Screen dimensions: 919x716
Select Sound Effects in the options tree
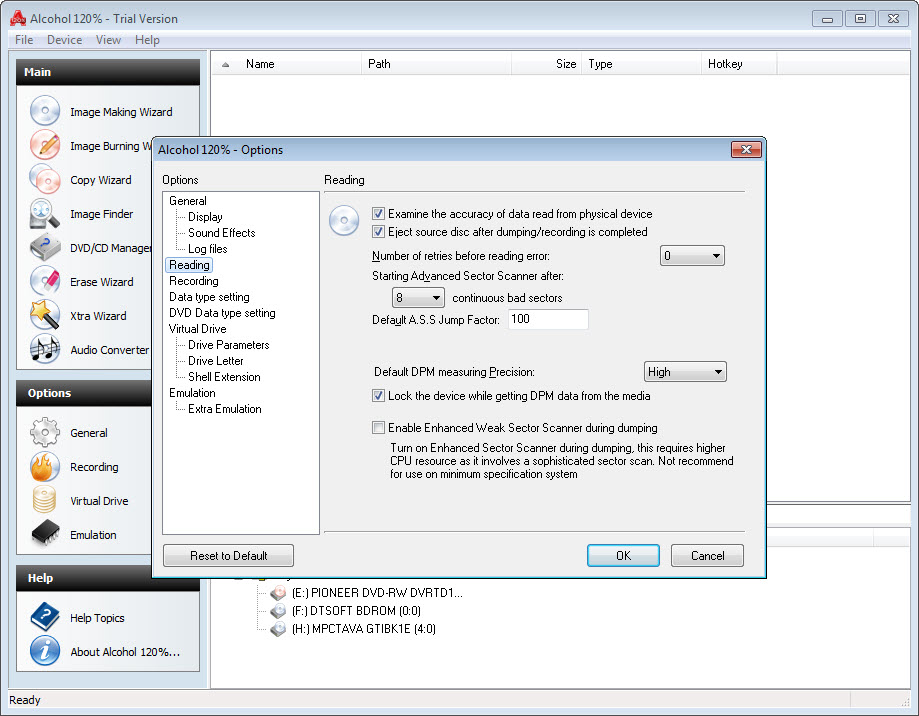coord(222,233)
